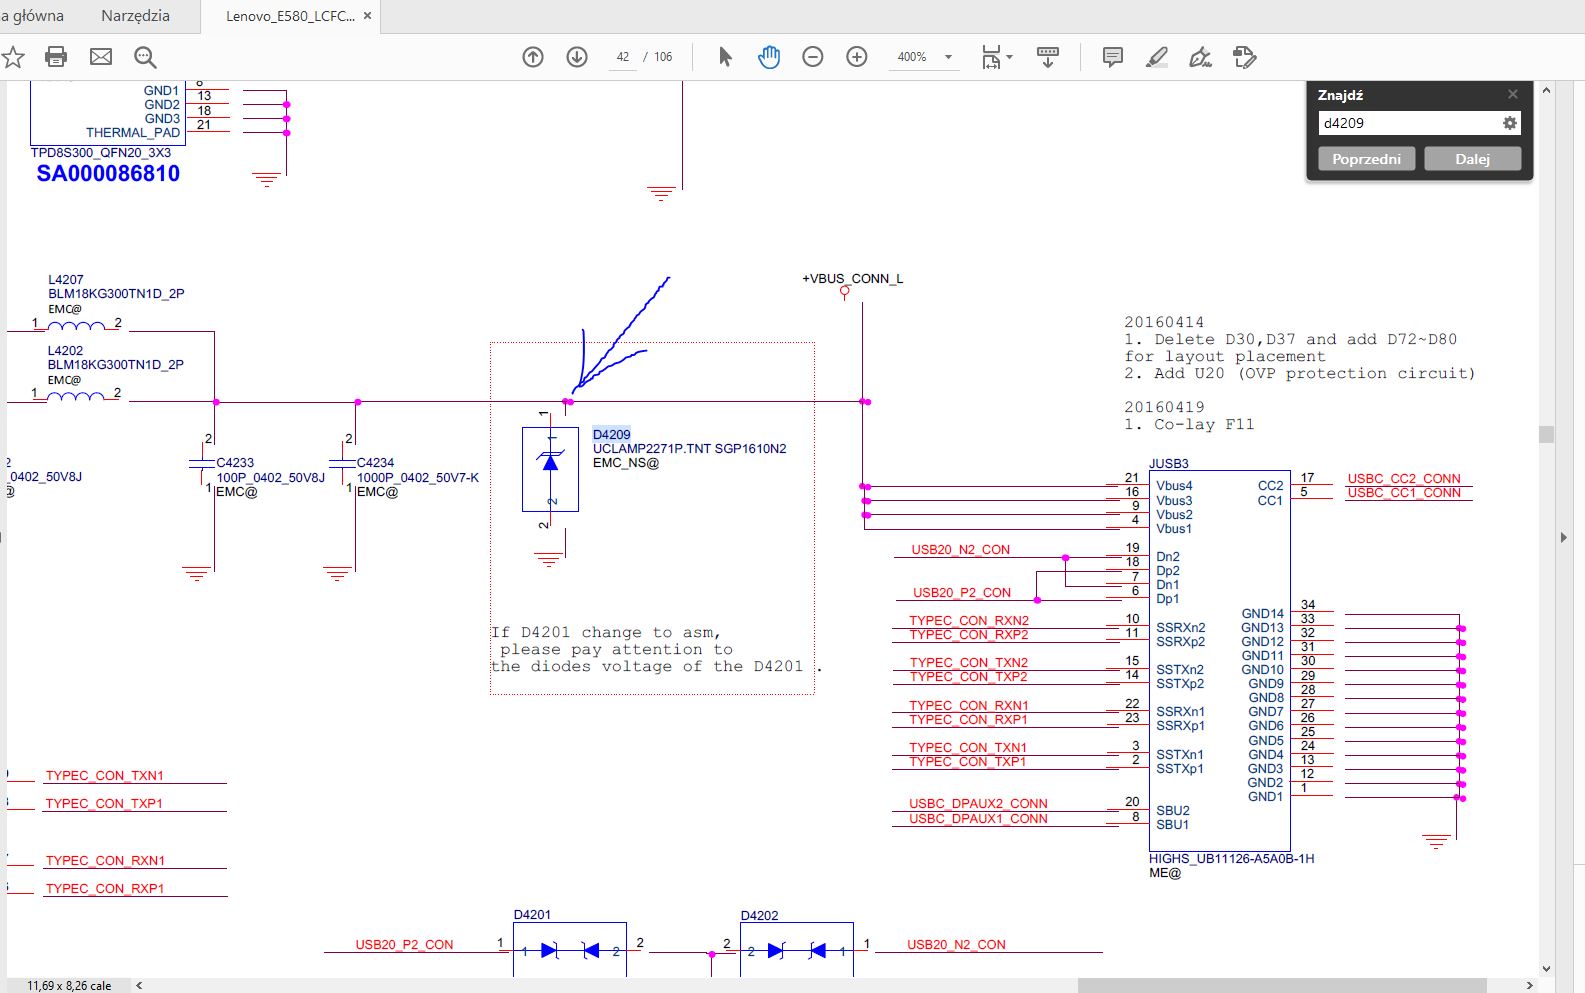Click the Dalej button in the find panel
Image resolution: width=1585 pixels, height=993 pixels.
pos(1472,159)
